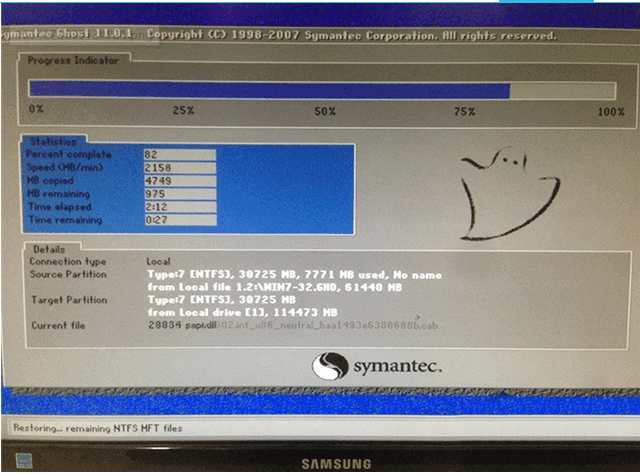This screenshot has height=473, width=640.
Task: Click the 75% progress marker
Action: click(464, 111)
